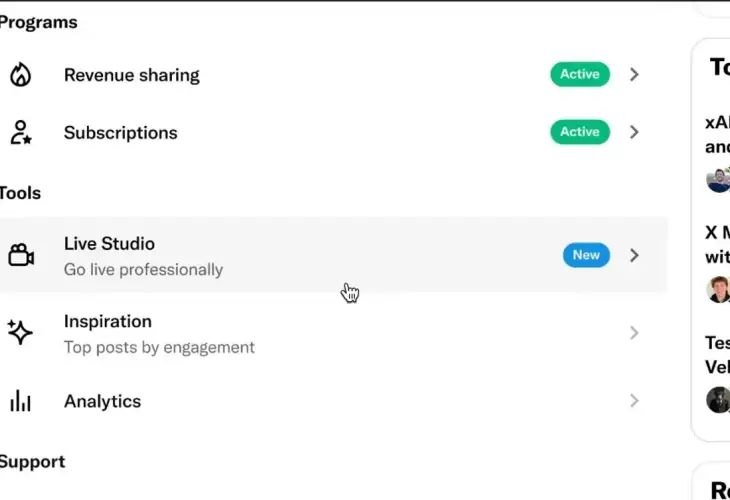Image resolution: width=730 pixels, height=500 pixels.
Task: Expand Inspiration using its right chevron
Action: pyautogui.click(x=634, y=333)
